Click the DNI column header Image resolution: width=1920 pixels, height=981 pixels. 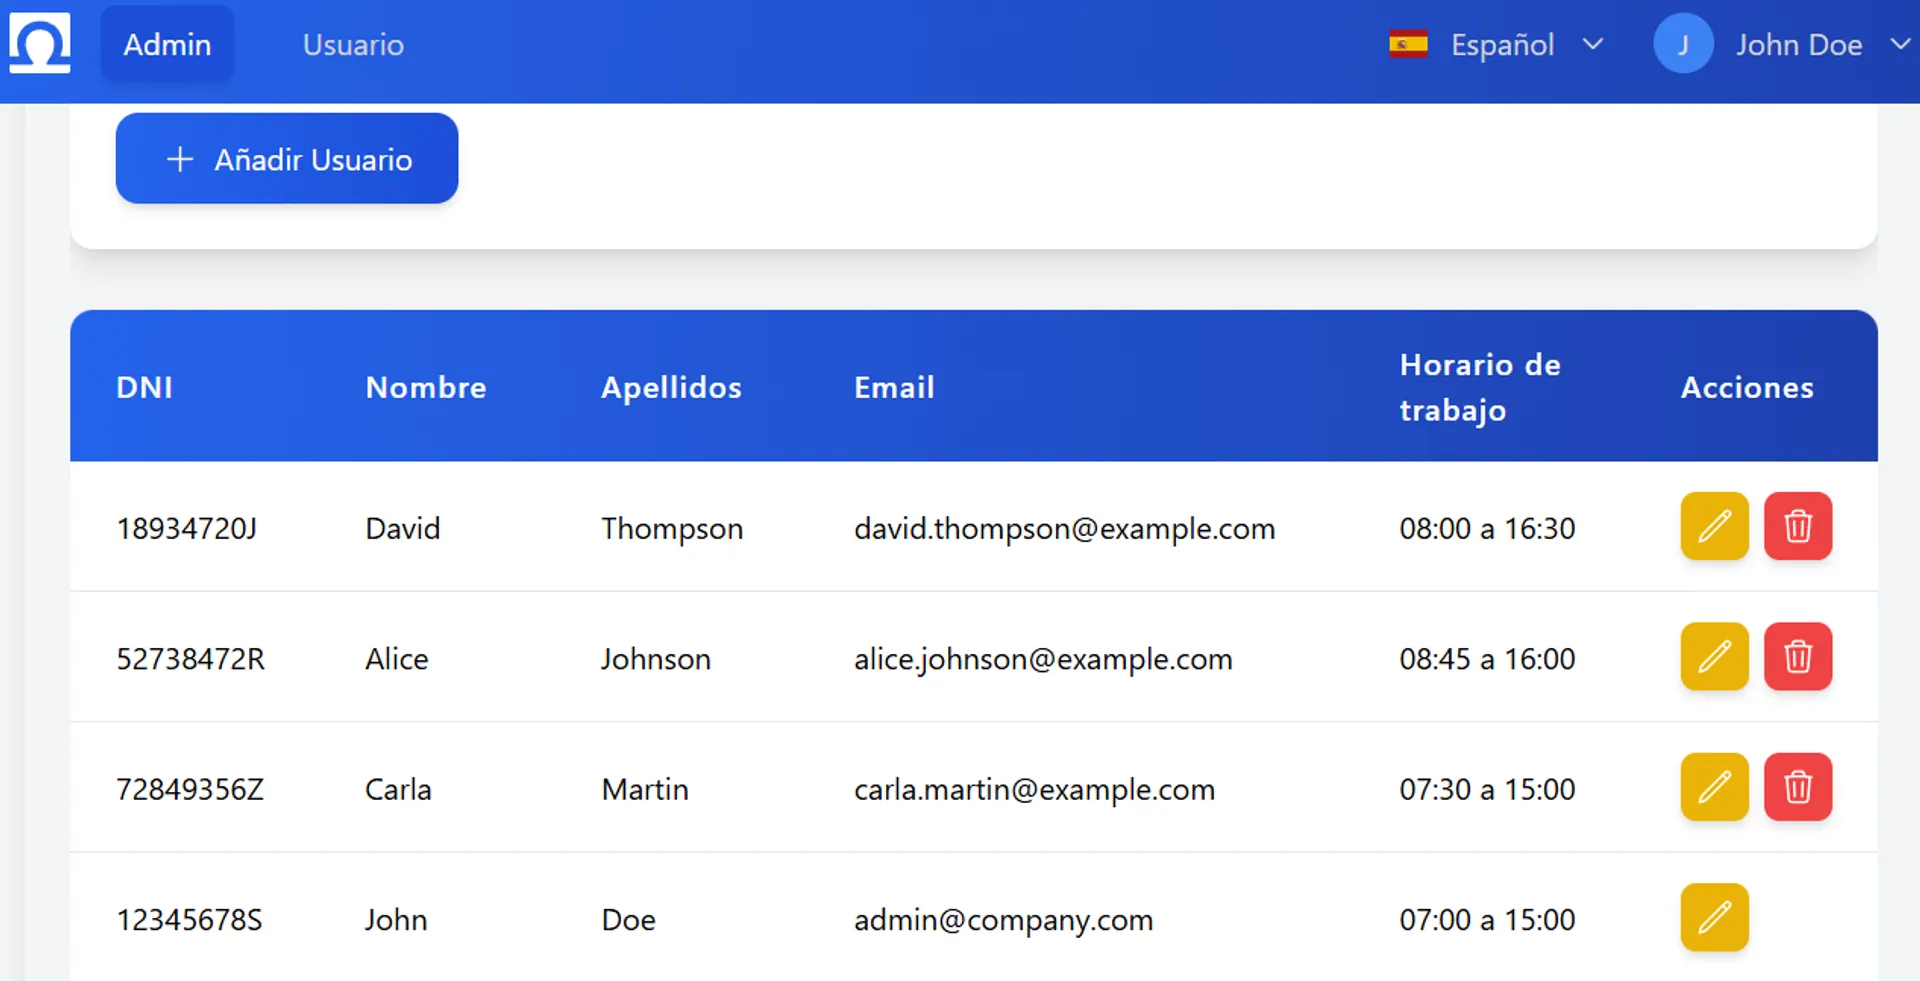[144, 387]
